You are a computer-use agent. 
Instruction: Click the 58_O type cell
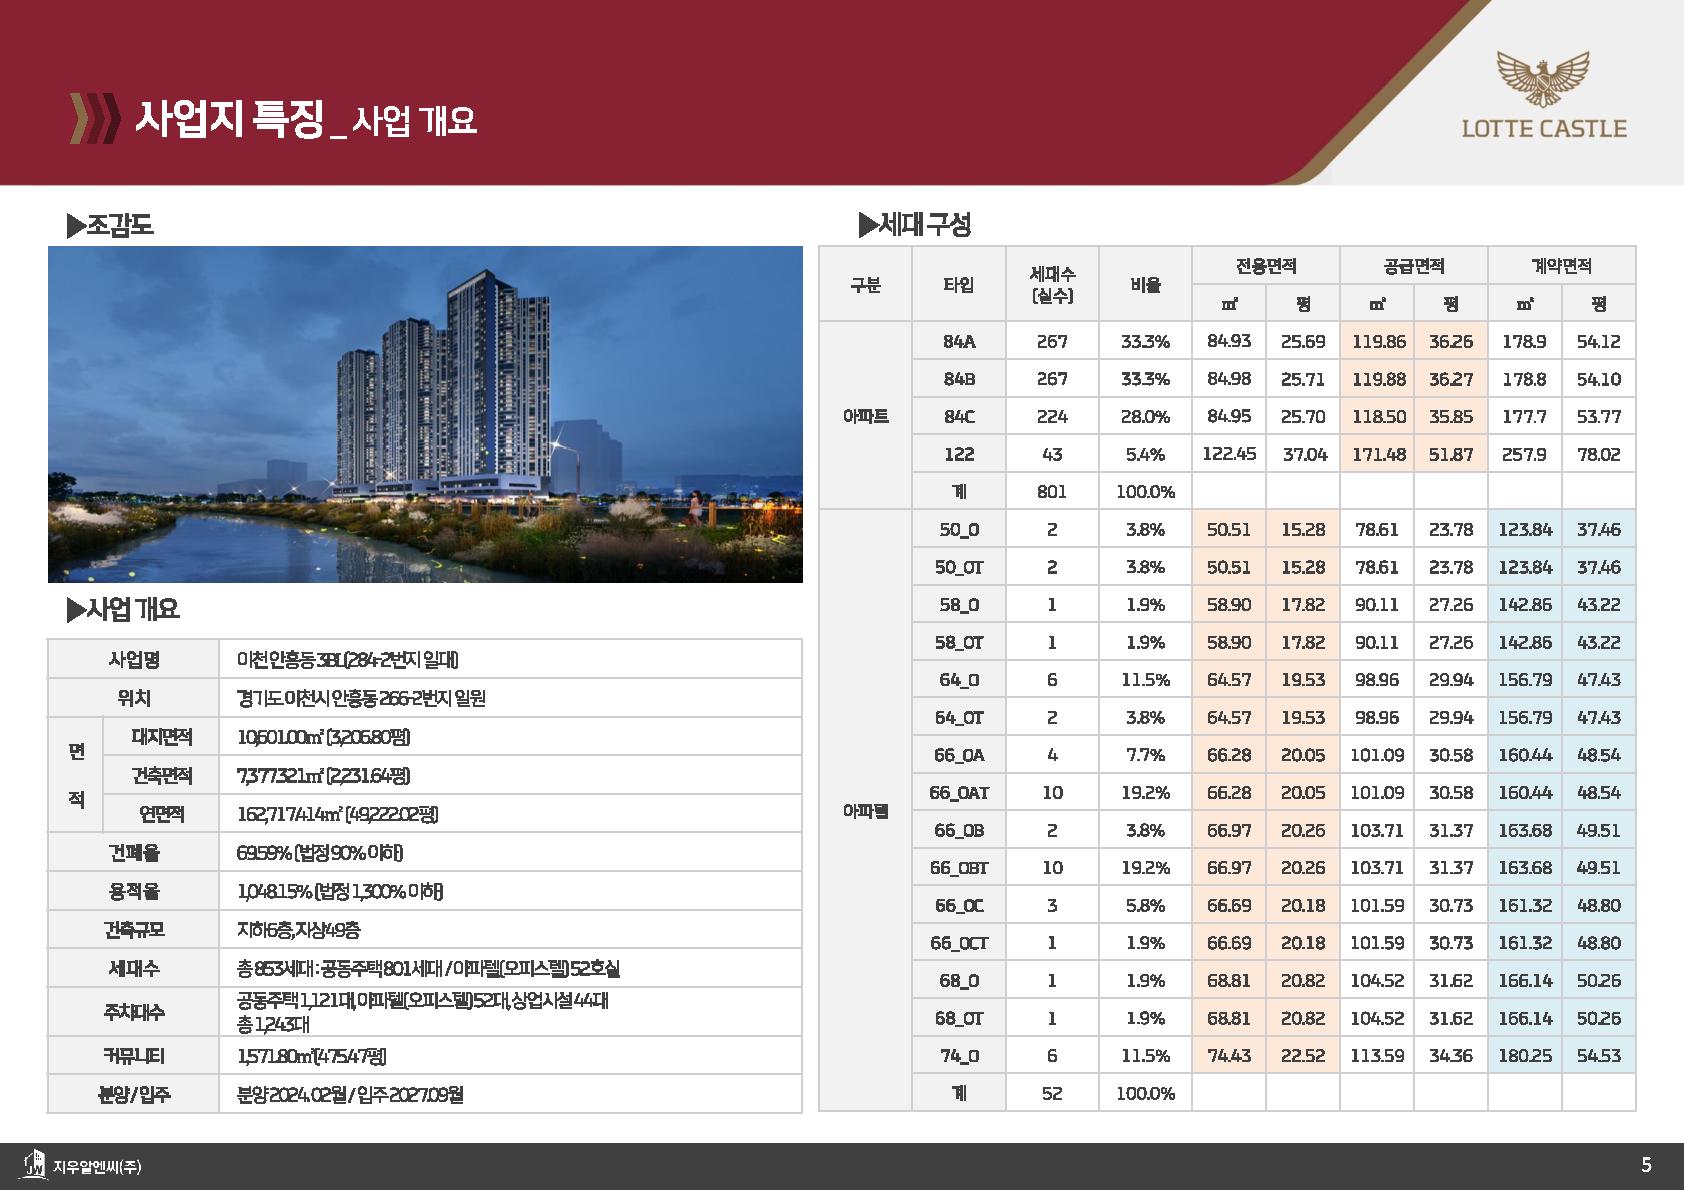coord(959,604)
